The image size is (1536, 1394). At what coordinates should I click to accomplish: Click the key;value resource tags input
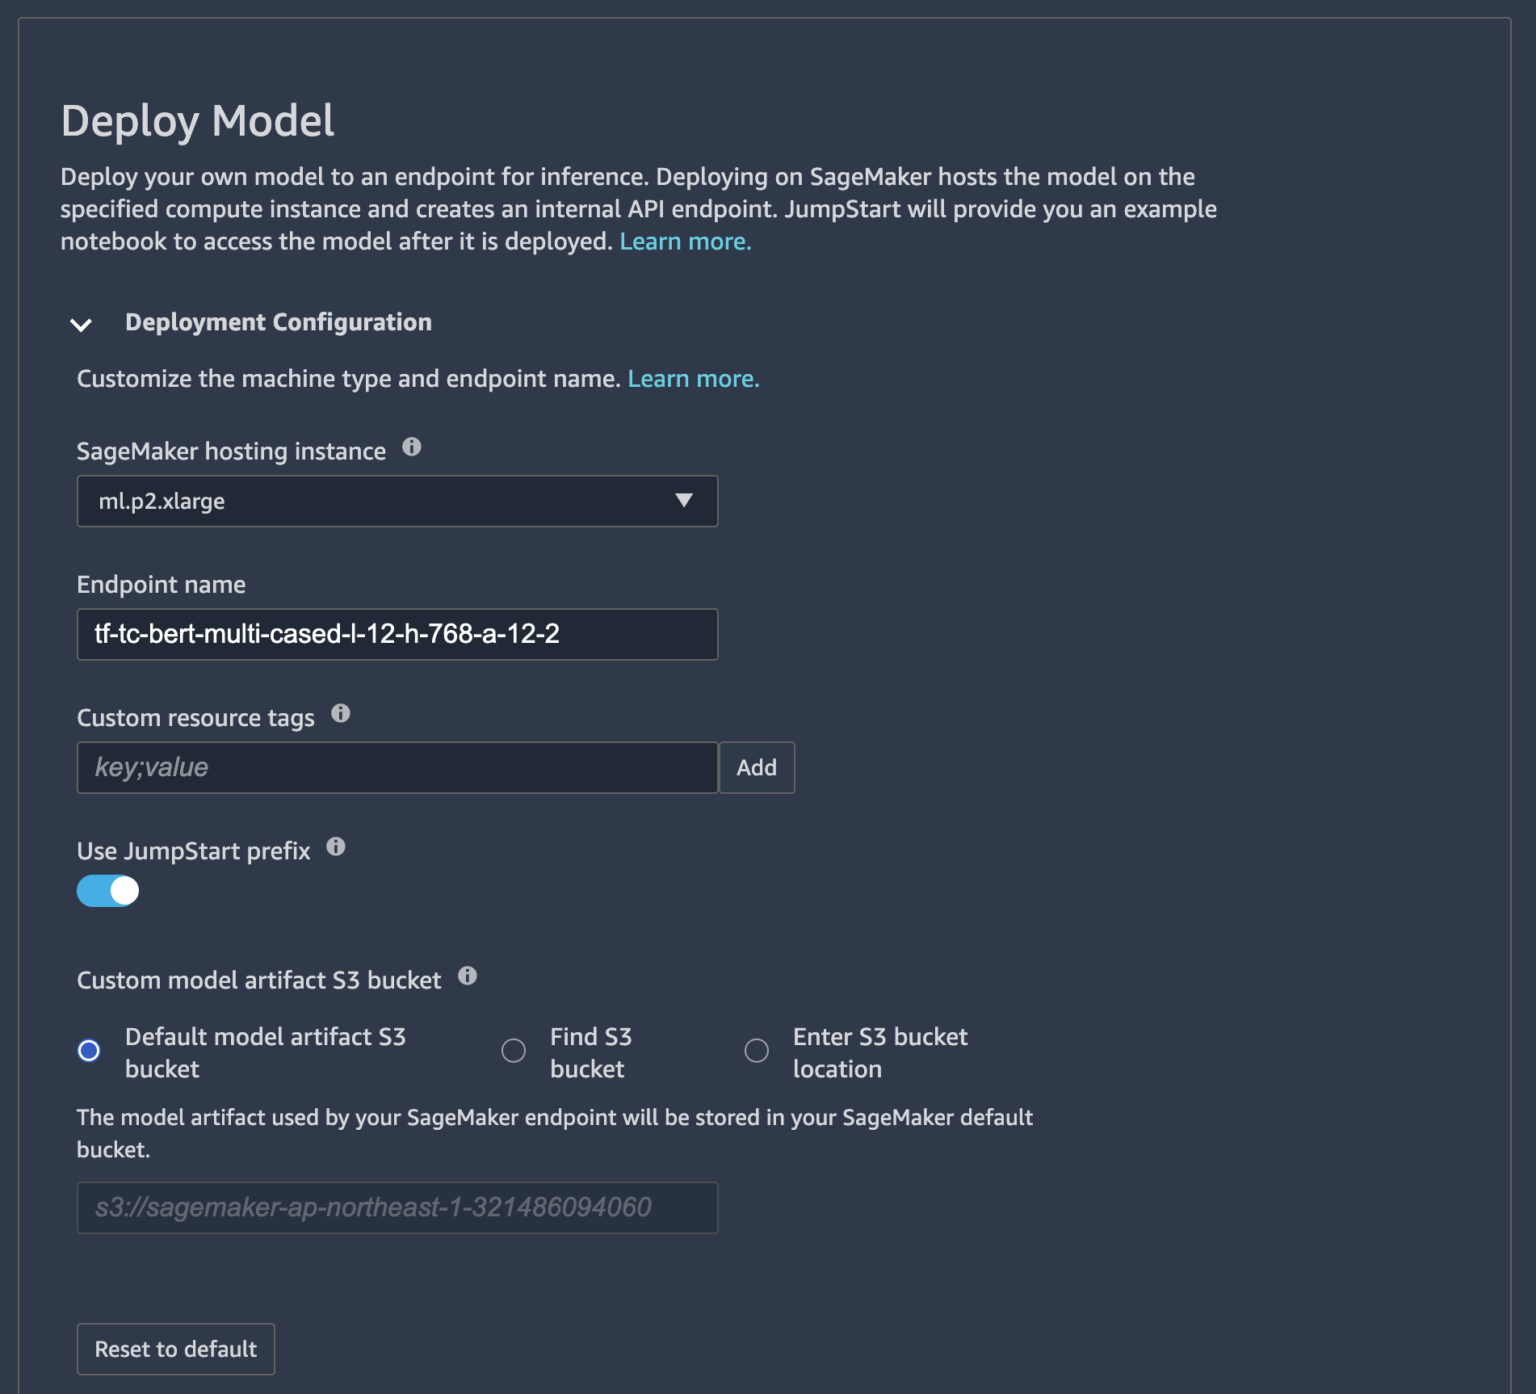(396, 767)
